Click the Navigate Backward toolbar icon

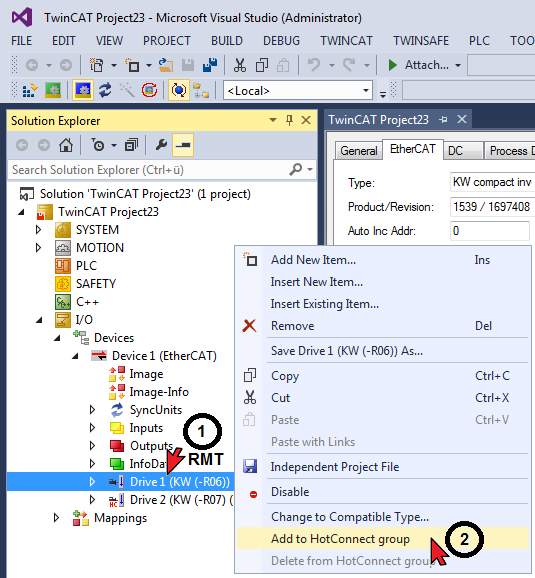tap(32, 66)
